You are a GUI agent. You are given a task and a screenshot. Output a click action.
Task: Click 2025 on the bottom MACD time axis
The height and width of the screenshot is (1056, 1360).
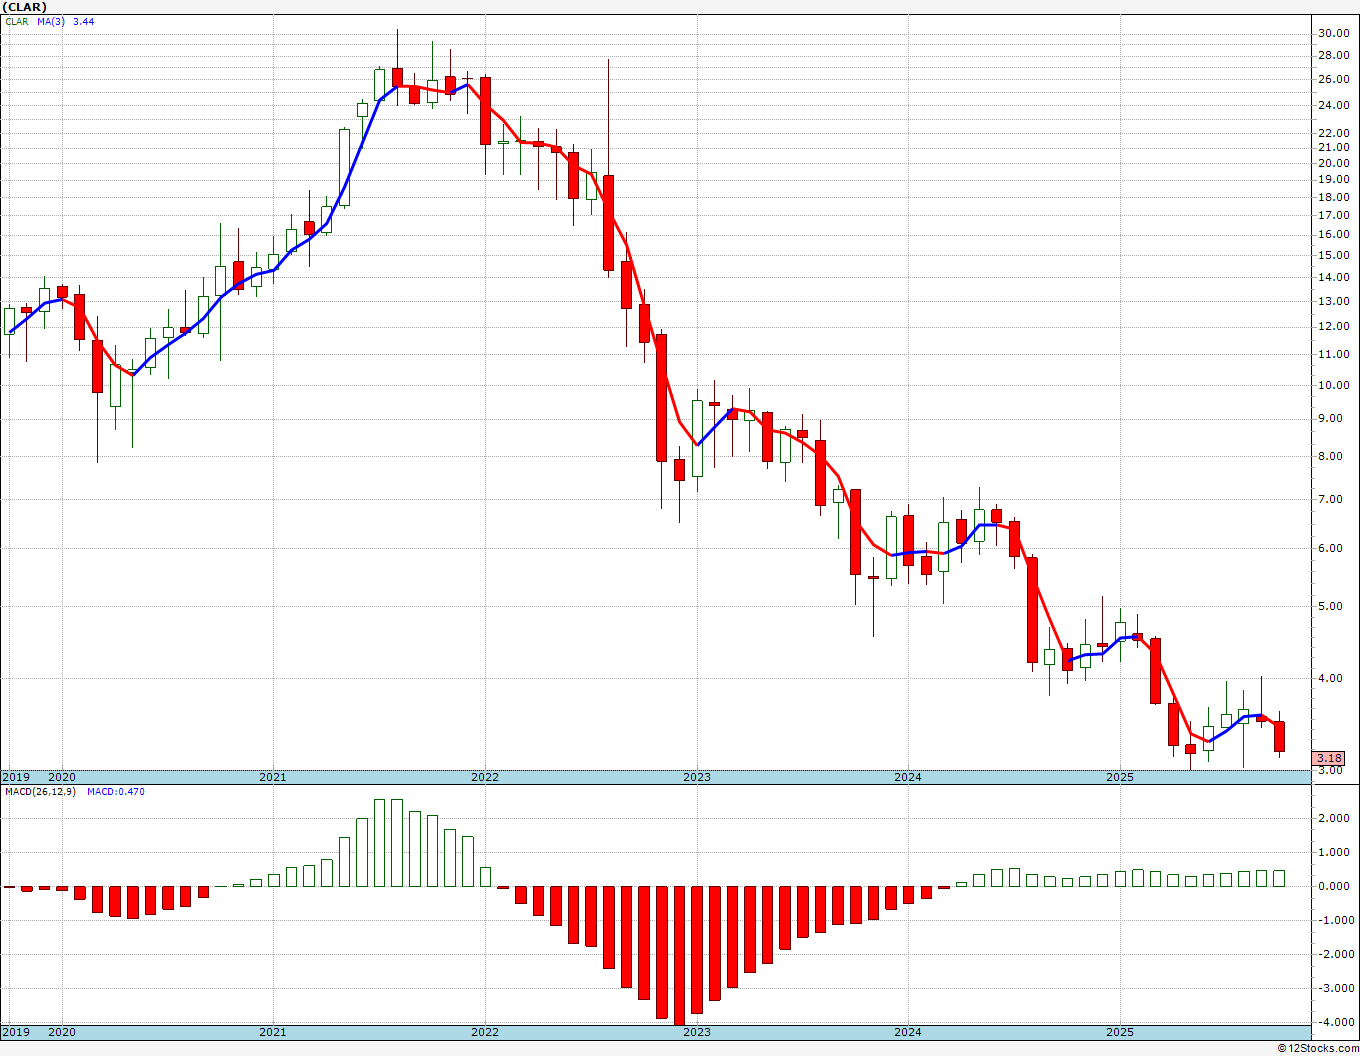pyautogui.click(x=1119, y=1032)
